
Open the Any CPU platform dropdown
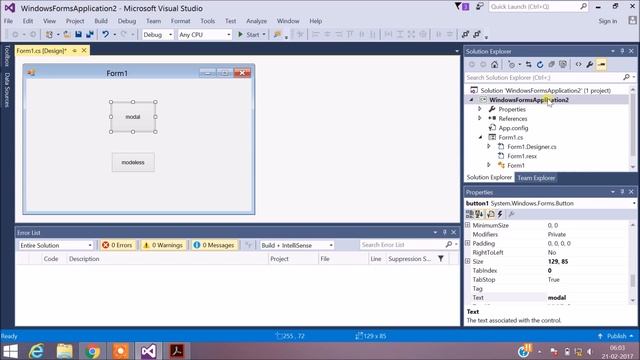click(229, 35)
